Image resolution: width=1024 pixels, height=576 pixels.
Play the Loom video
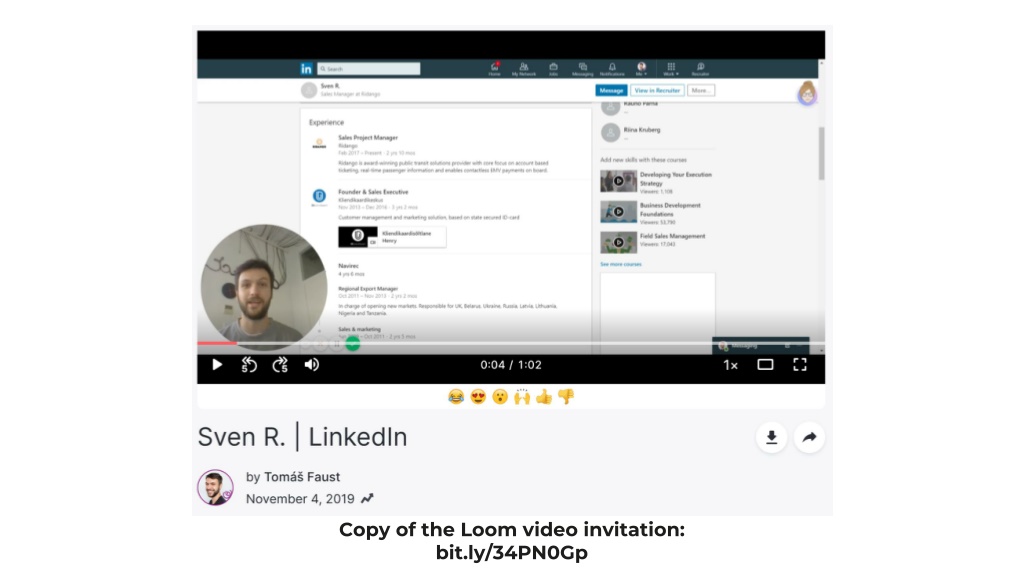pyautogui.click(x=217, y=365)
